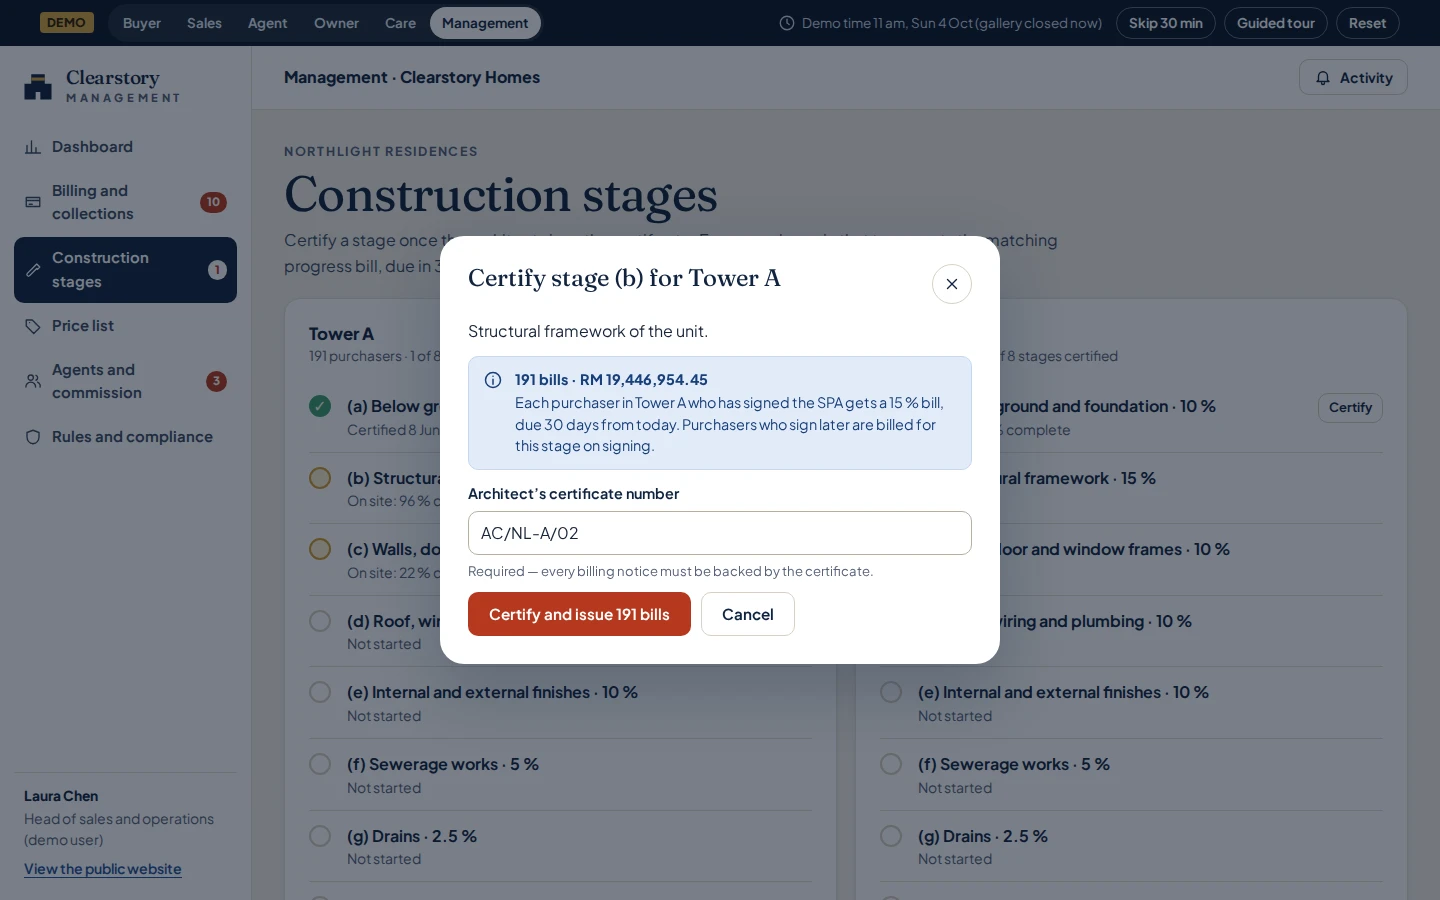Open Billing and collections

(x=125, y=202)
